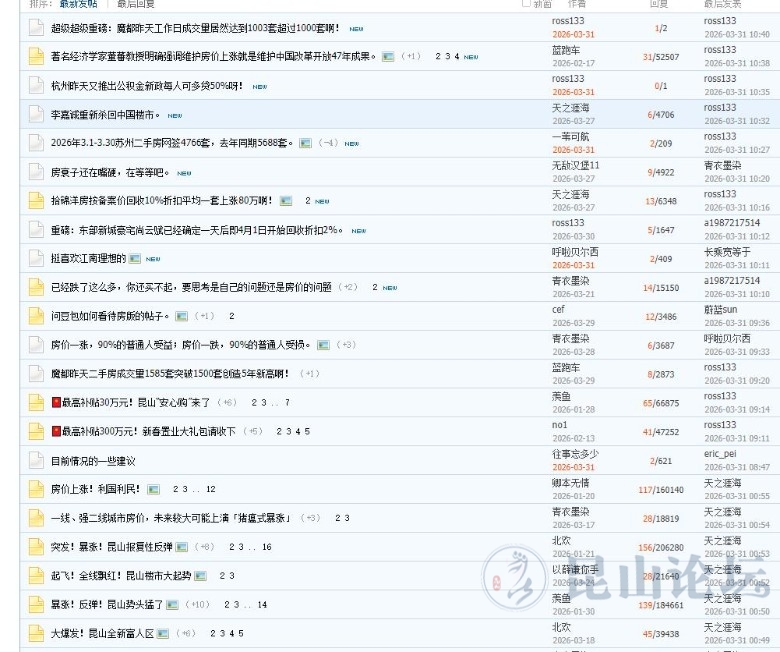Click red badge icon on 最高补贴30万元 thread
This screenshot has height=652, width=780.
(x=56, y=403)
